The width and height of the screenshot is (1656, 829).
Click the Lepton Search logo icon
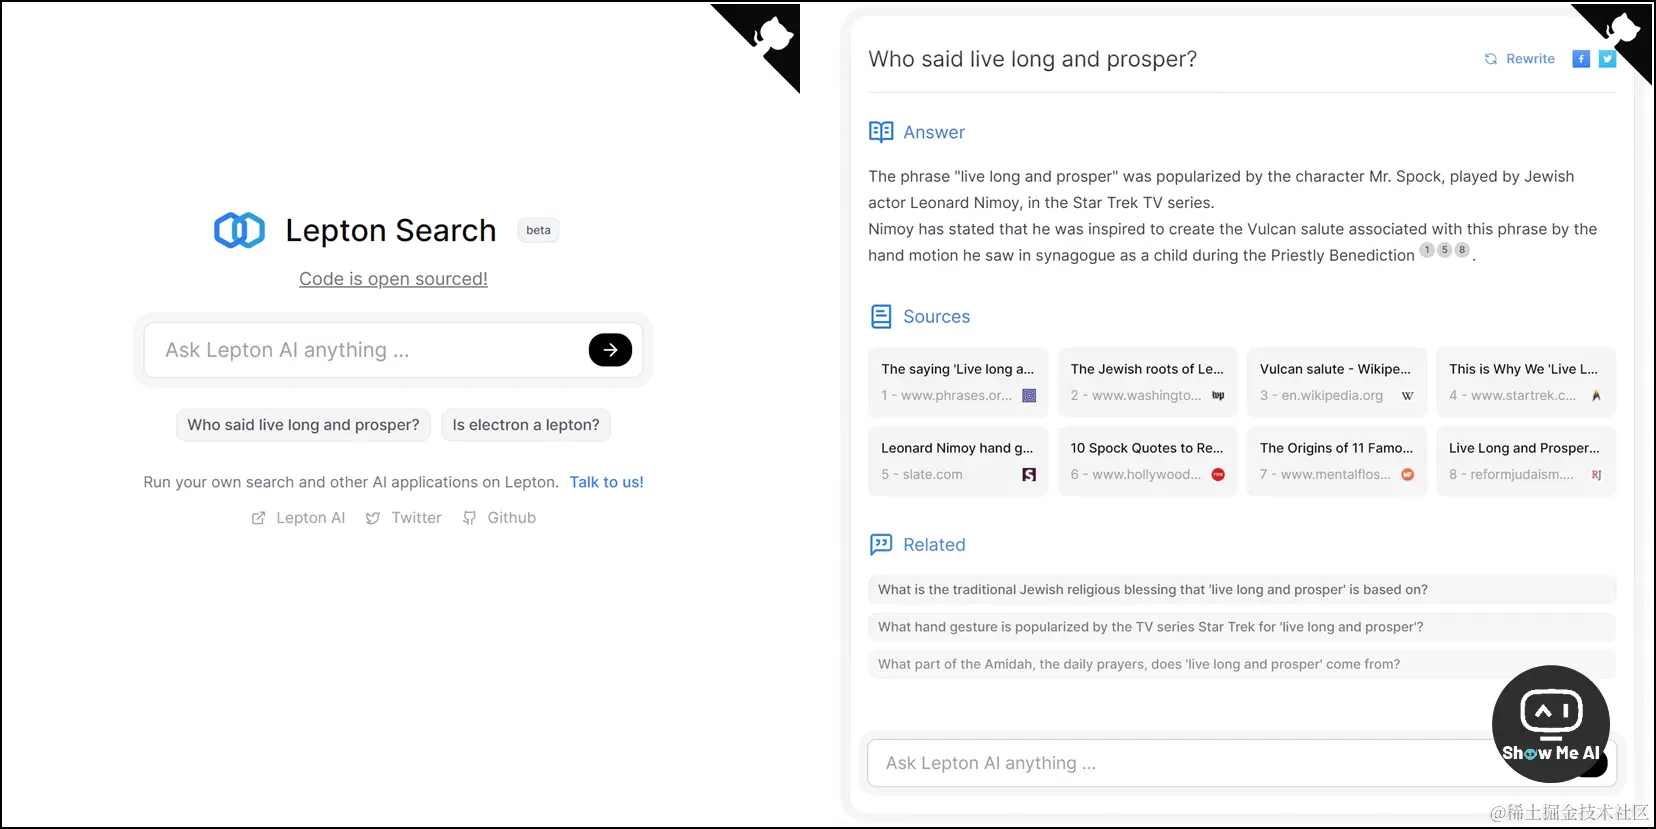pos(239,230)
